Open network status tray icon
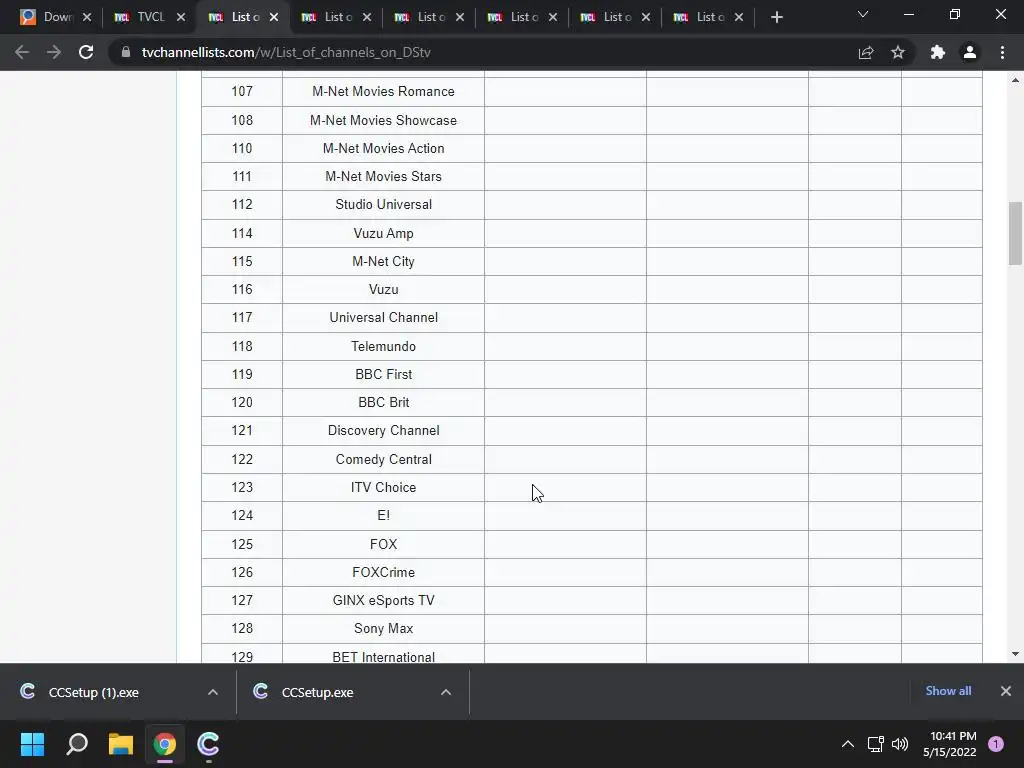Image resolution: width=1024 pixels, height=768 pixels. pyautogui.click(x=875, y=744)
